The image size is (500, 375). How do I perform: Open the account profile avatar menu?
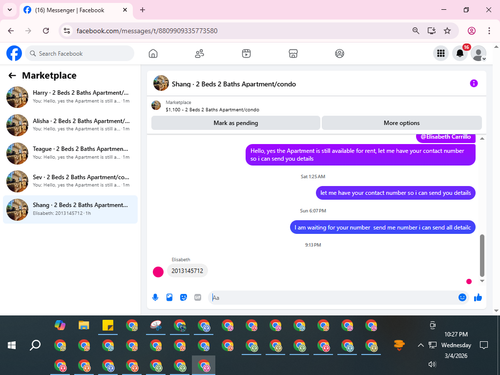479,53
